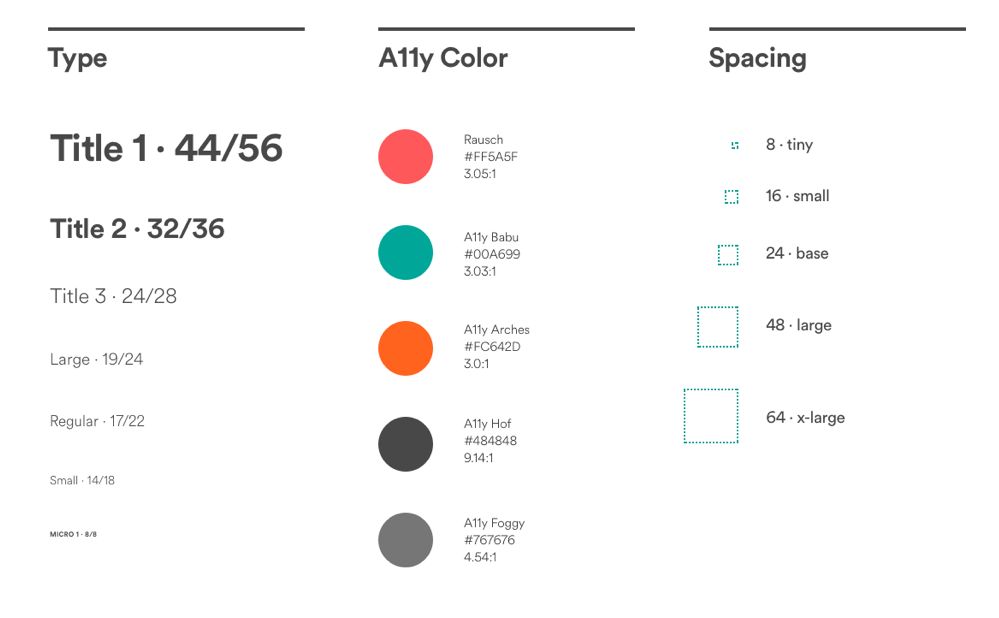Select the A11y Color section heading
Viewport: 999px width, 618px height.
[443, 58]
